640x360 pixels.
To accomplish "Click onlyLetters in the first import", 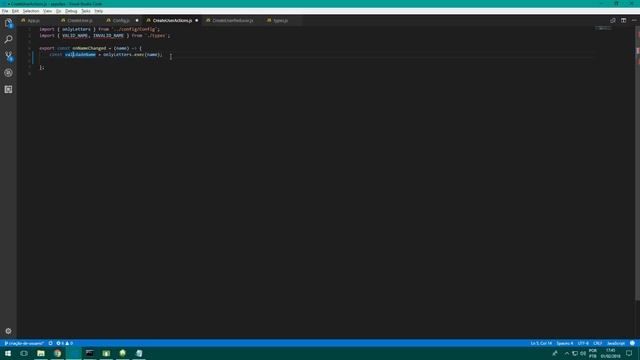I will pyautogui.click(x=76, y=29).
